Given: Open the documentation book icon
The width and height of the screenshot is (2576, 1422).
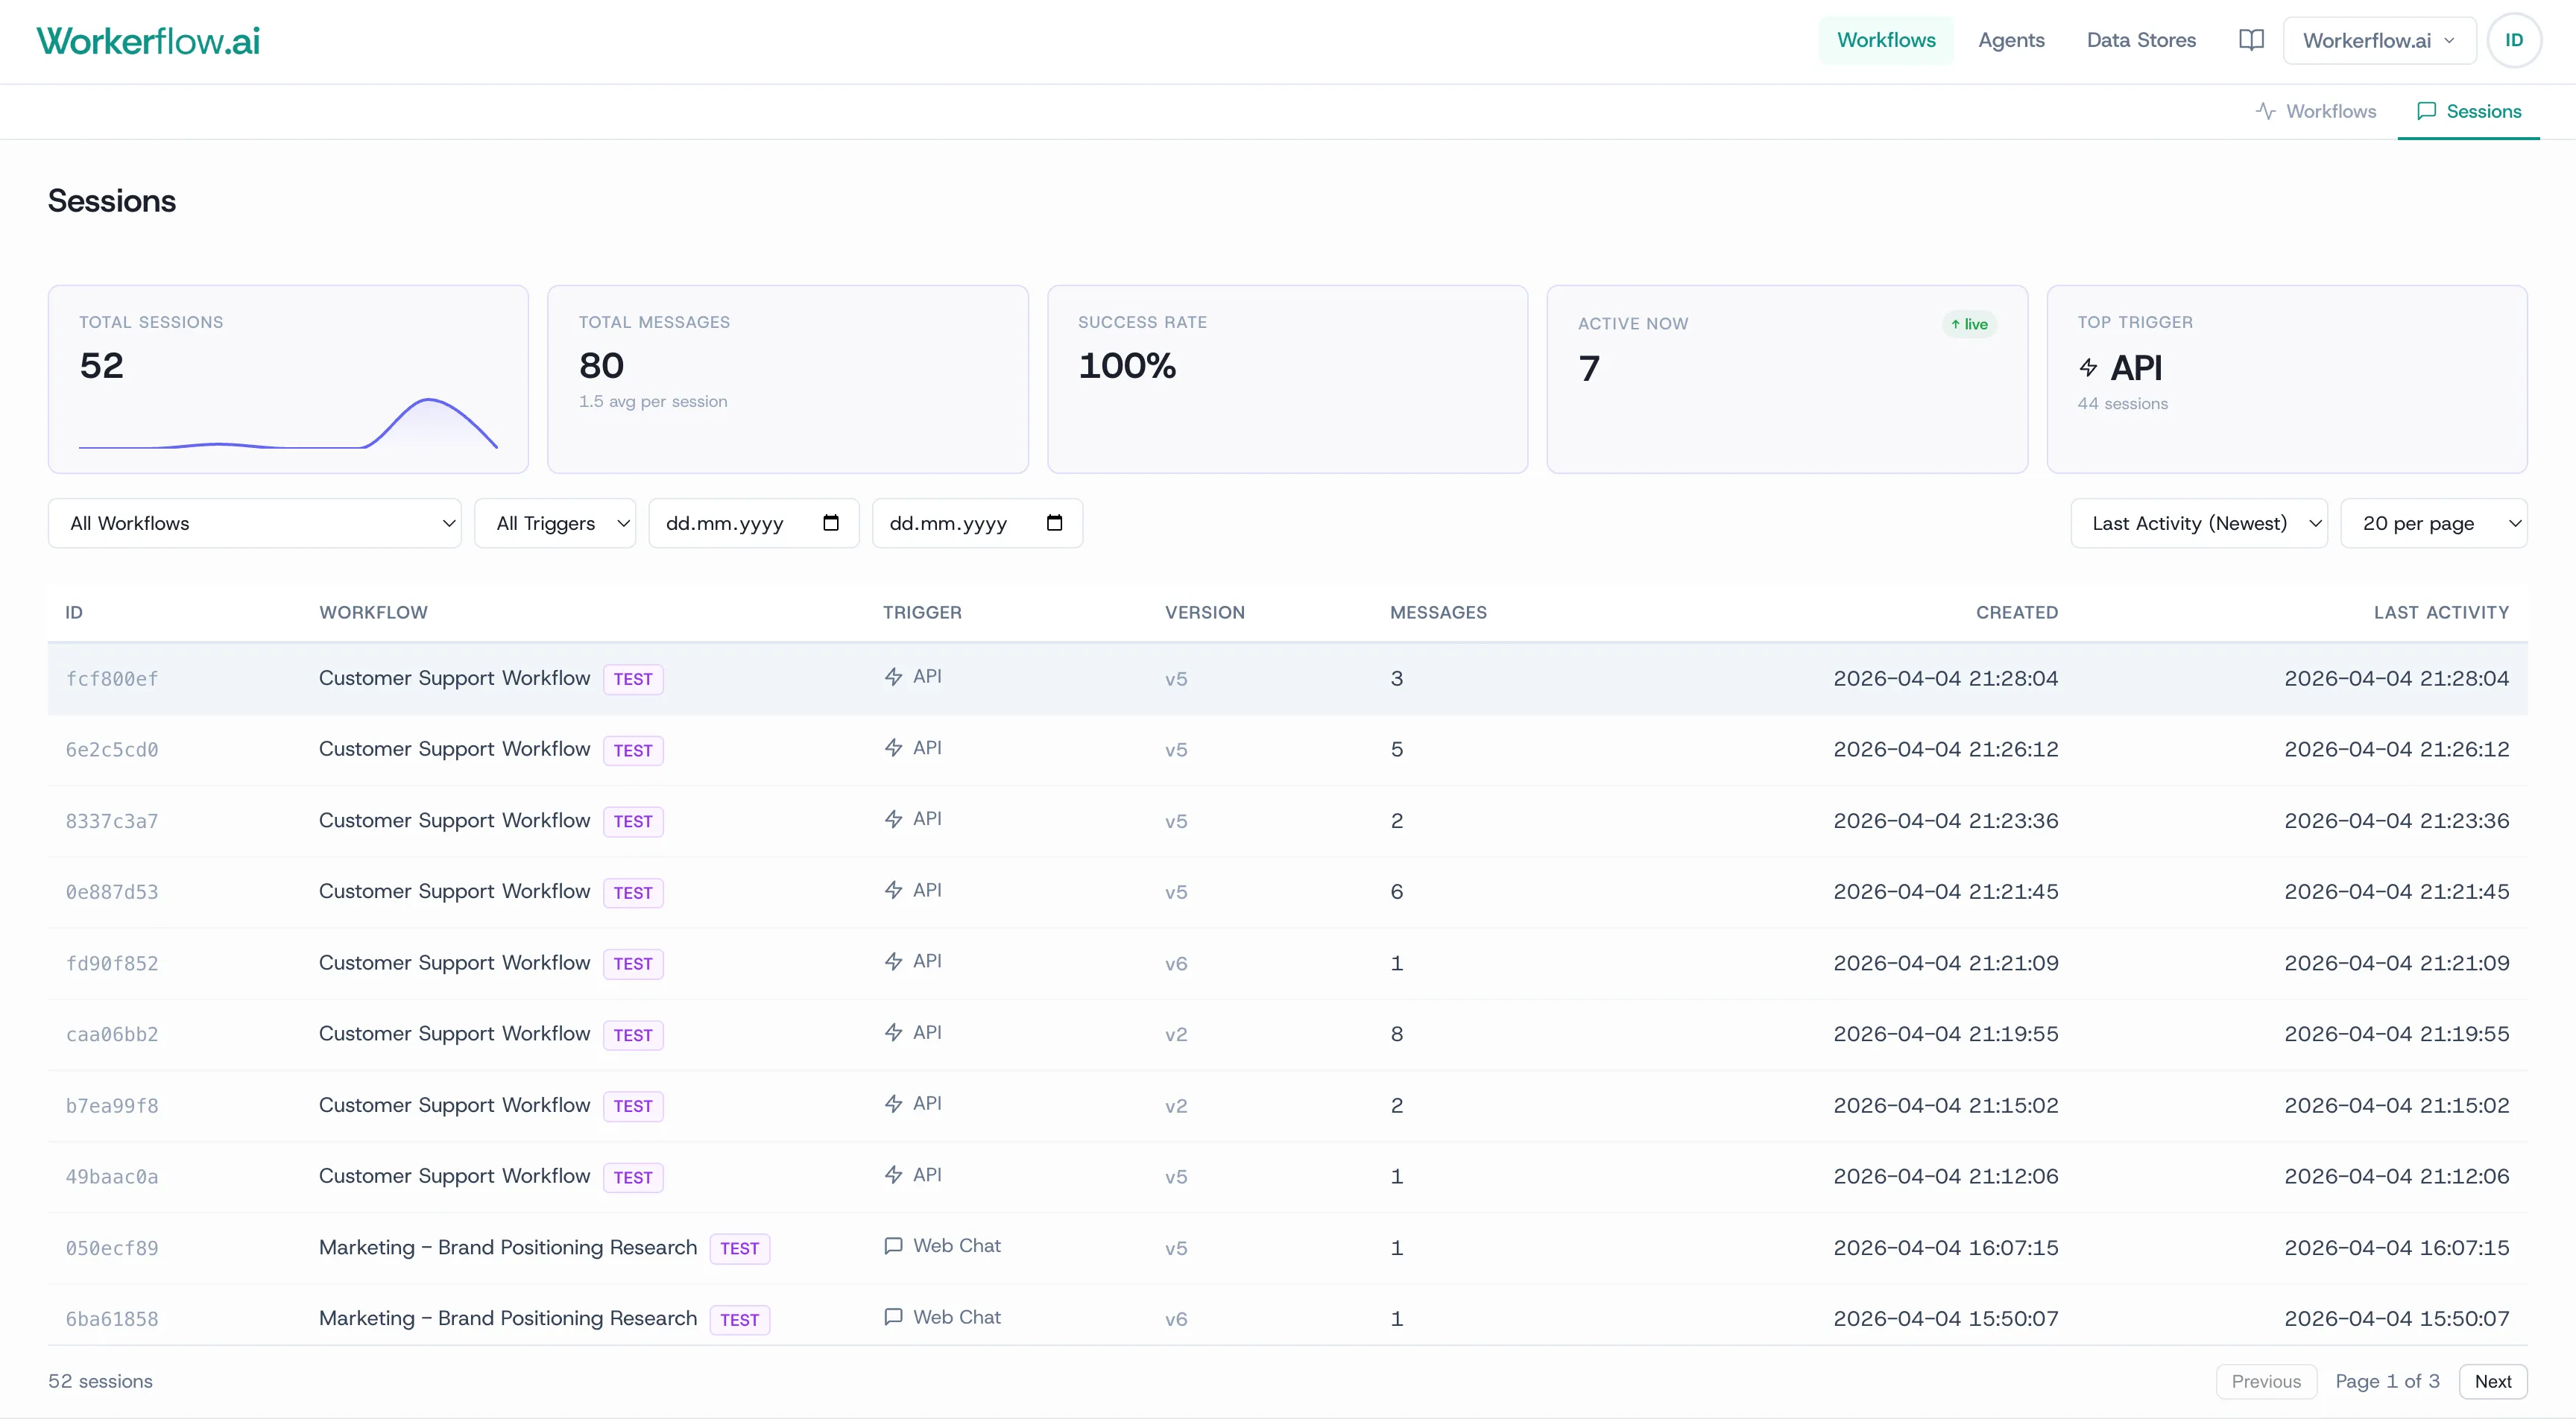Looking at the screenshot, I should pos(2250,40).
